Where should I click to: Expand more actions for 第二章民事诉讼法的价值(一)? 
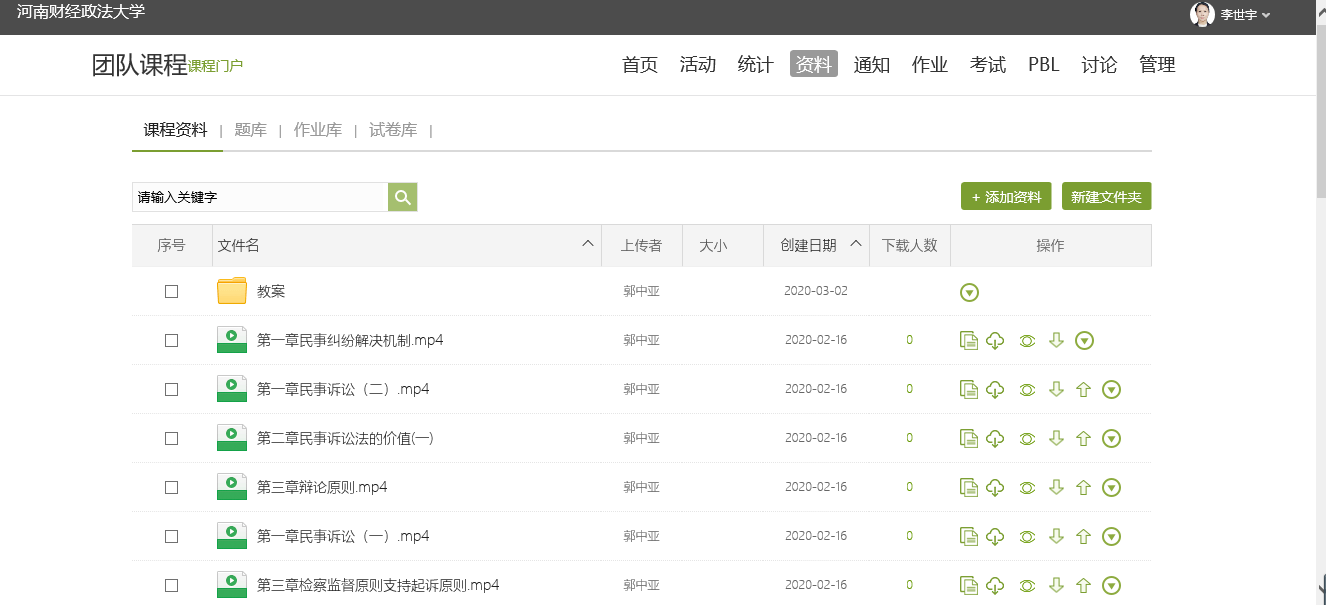point(1111,439)
